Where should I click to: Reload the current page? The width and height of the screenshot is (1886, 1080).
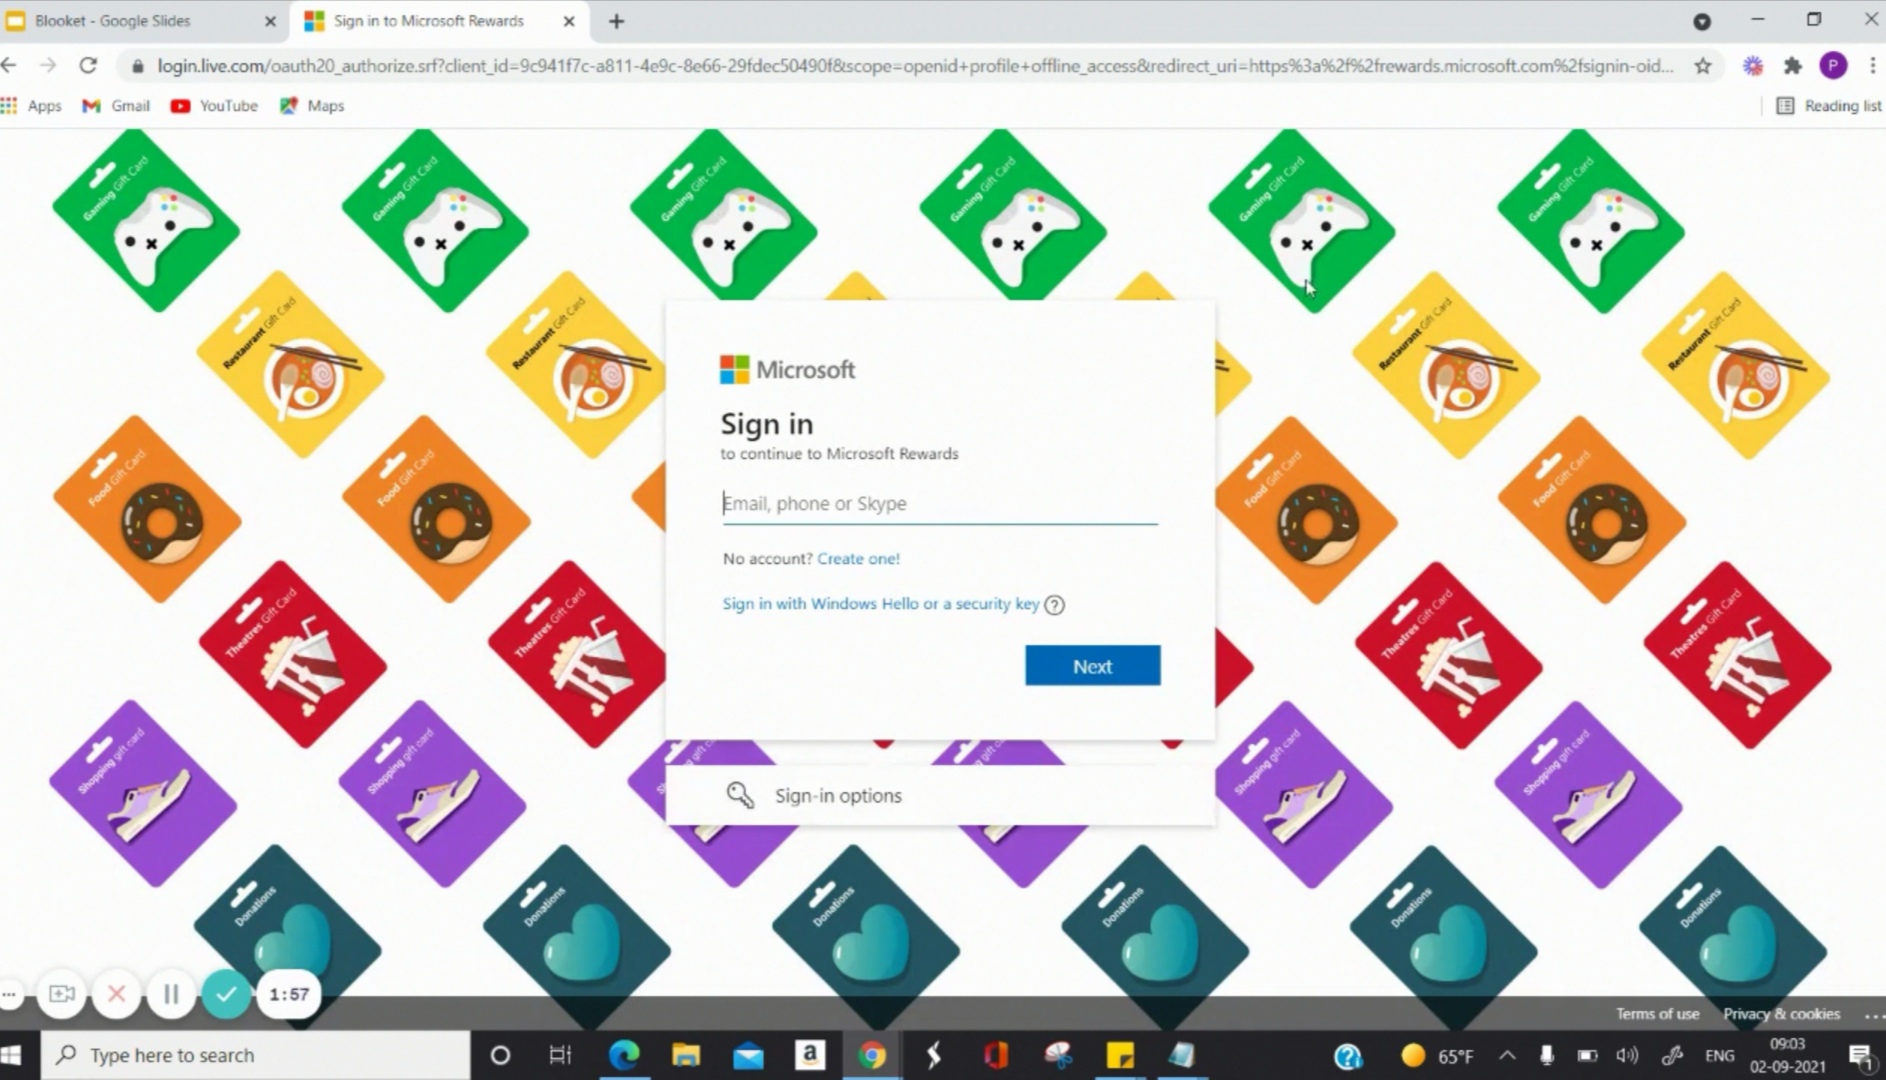[x=88, y=66]
